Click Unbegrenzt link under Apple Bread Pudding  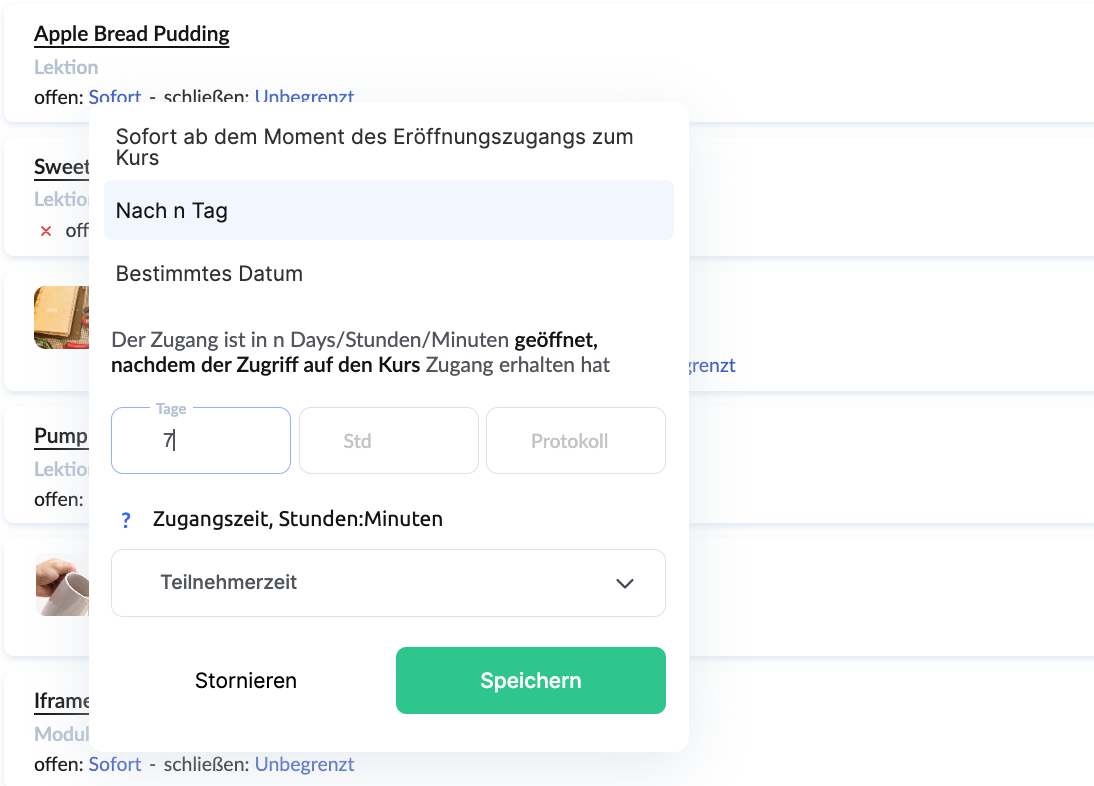(304, 96)
